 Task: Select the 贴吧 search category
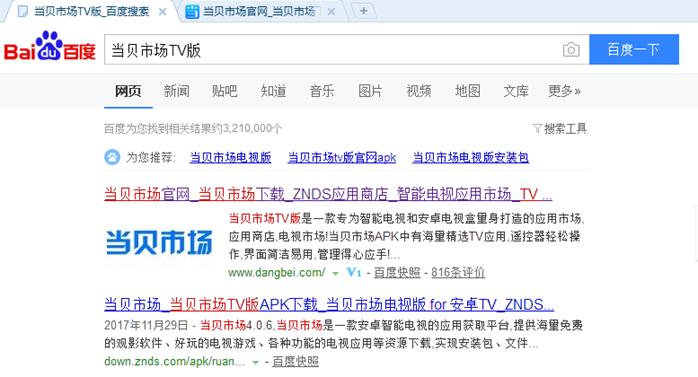click(225, 91)
